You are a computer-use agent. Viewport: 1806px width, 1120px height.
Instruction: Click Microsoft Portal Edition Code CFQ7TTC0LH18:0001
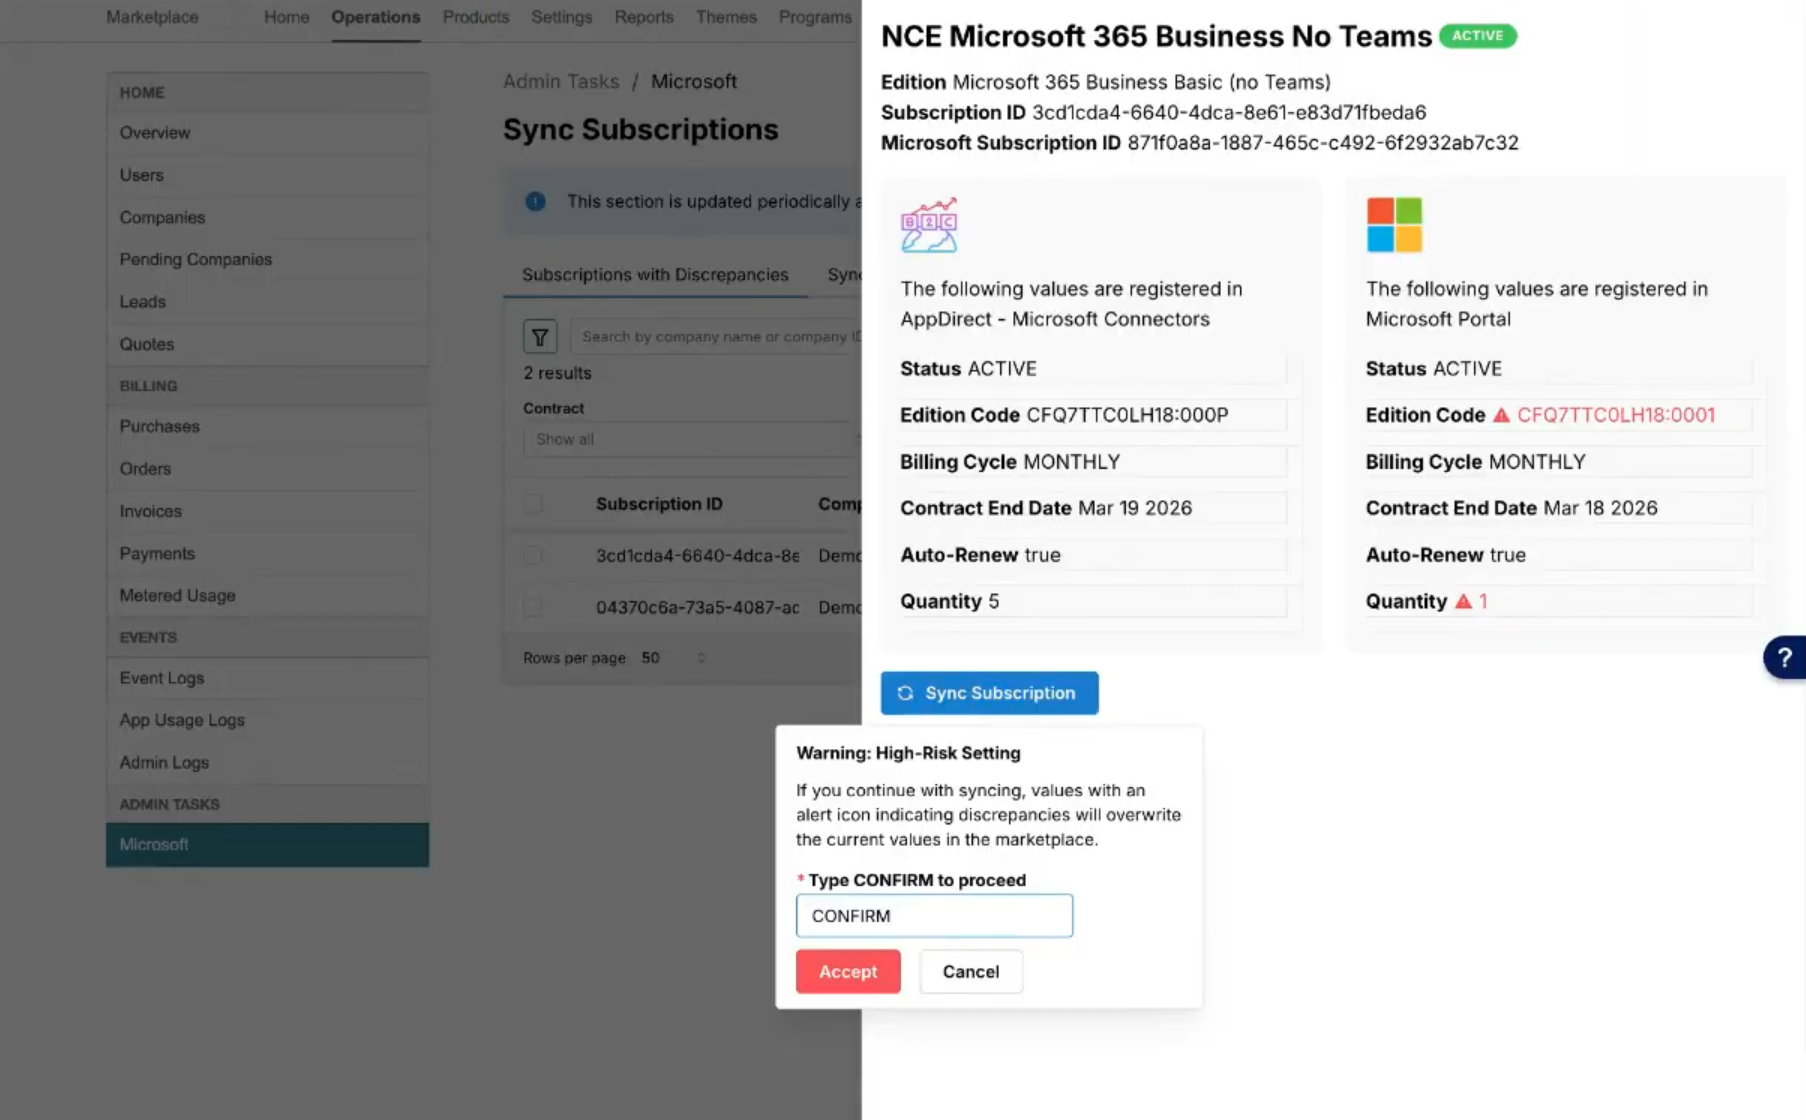(x=1616, y=415)
